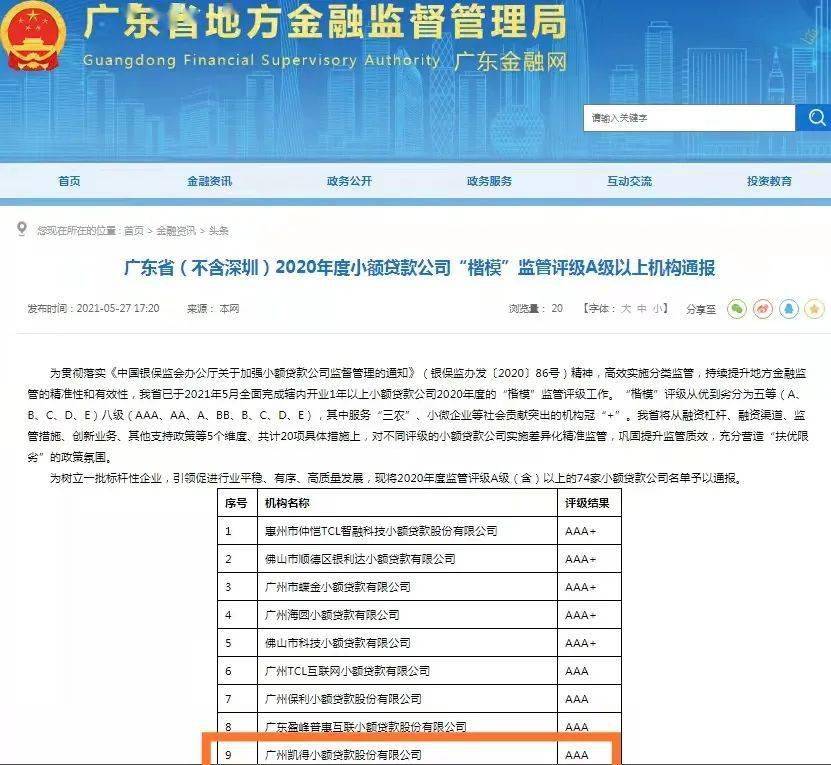Click the 来源：本网 source text
The image size is (831, 765).
tap(213, 309)
